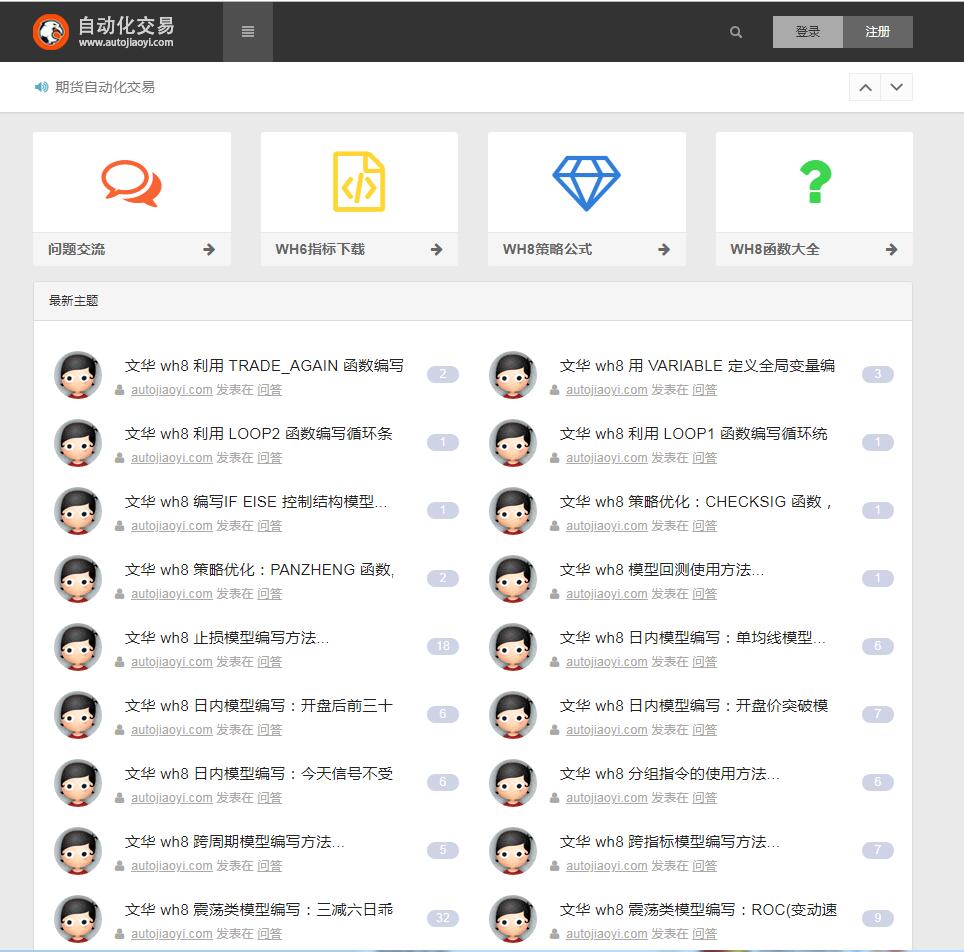Image resolution: width=964 pixels, height=952 pixels.
Task: Click avatar next to ROC(变动速 topic
Action: [513, 919]
